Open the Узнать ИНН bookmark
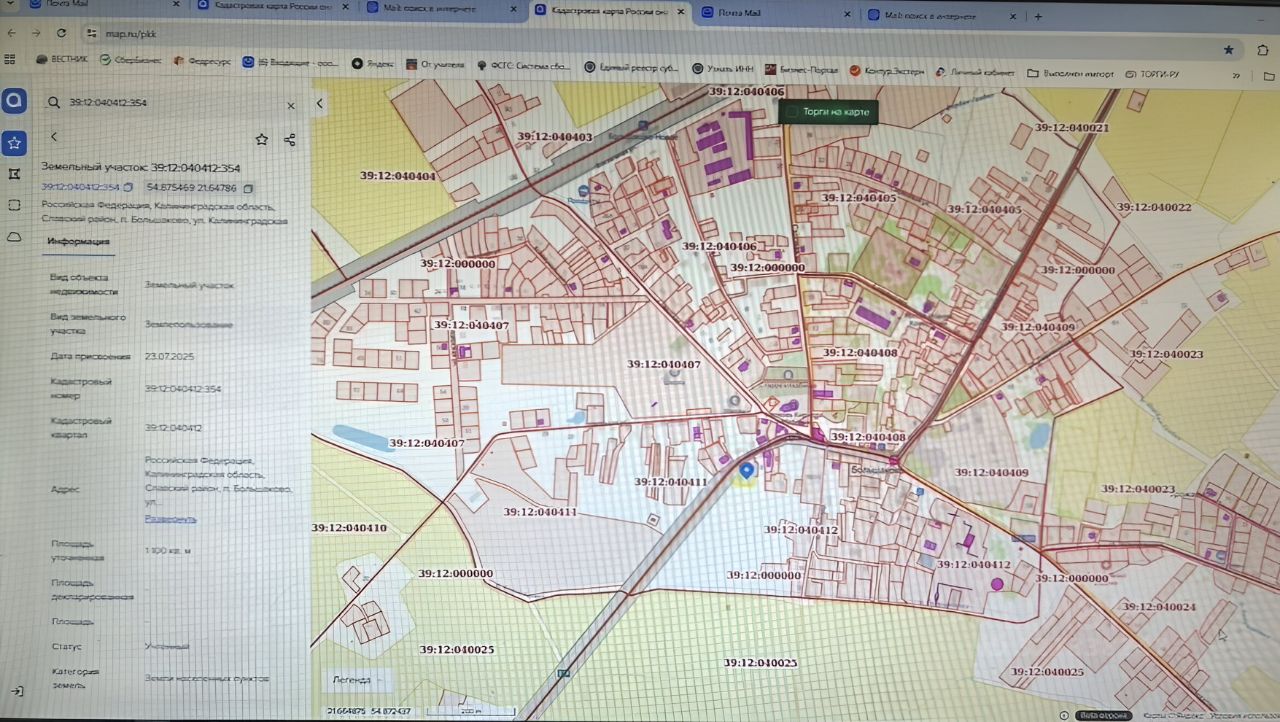1280x722 pixels. tap(722, 69)
